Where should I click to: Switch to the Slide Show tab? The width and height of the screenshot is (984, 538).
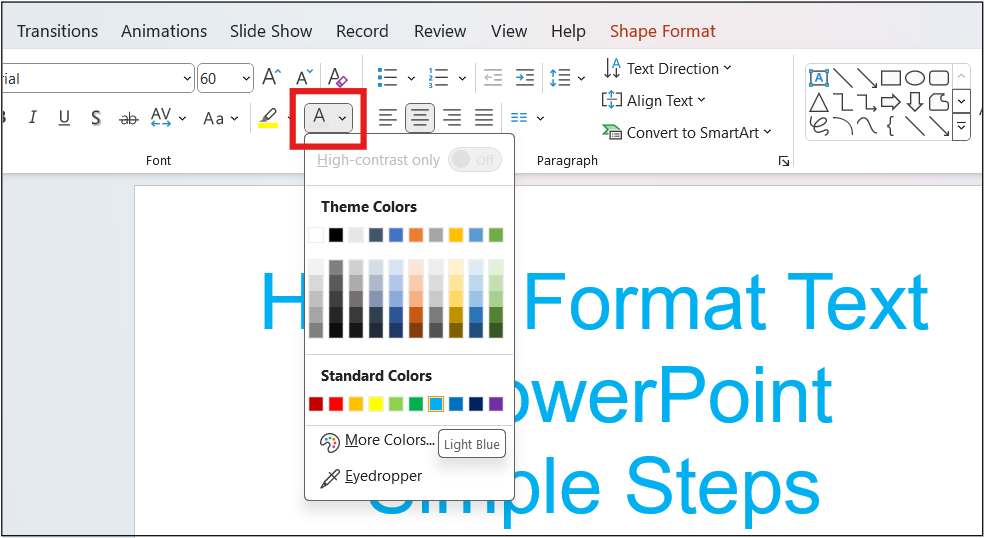coord(271,31)
